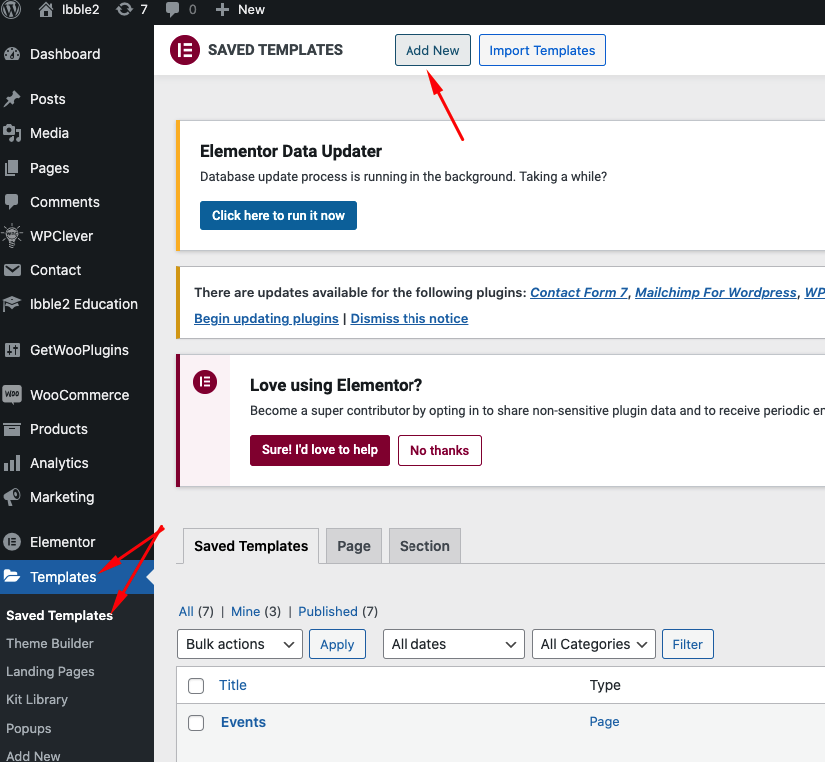Screen dimensions: 825x762
Task: Click the WPClever lightbulb icon
Action: pyautogui.click(x=12, y=236)
